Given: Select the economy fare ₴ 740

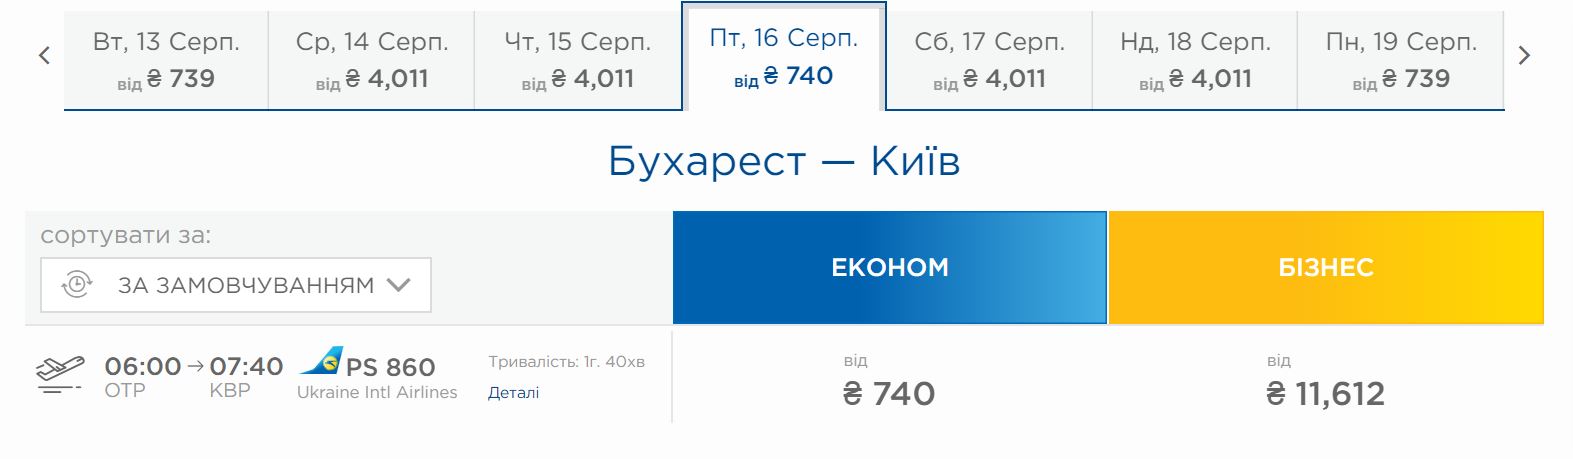Looking at the screenshot, I should (889, 393).
